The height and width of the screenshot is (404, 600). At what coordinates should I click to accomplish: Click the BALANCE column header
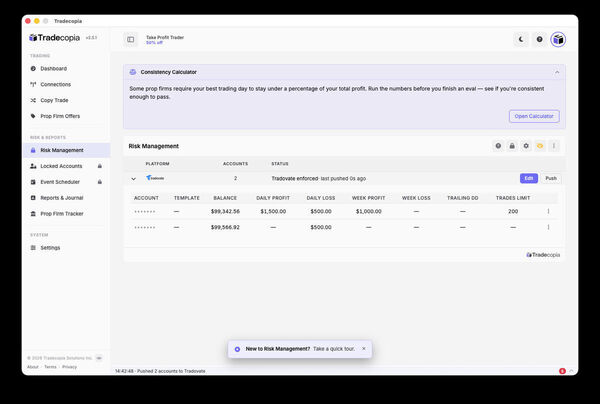225,198
